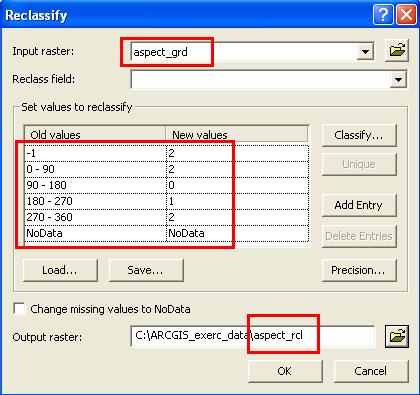The height and width of the screenshot is (395, 420).
Task: Close the Reclassify dialog
Action: (x=406, y=15)
